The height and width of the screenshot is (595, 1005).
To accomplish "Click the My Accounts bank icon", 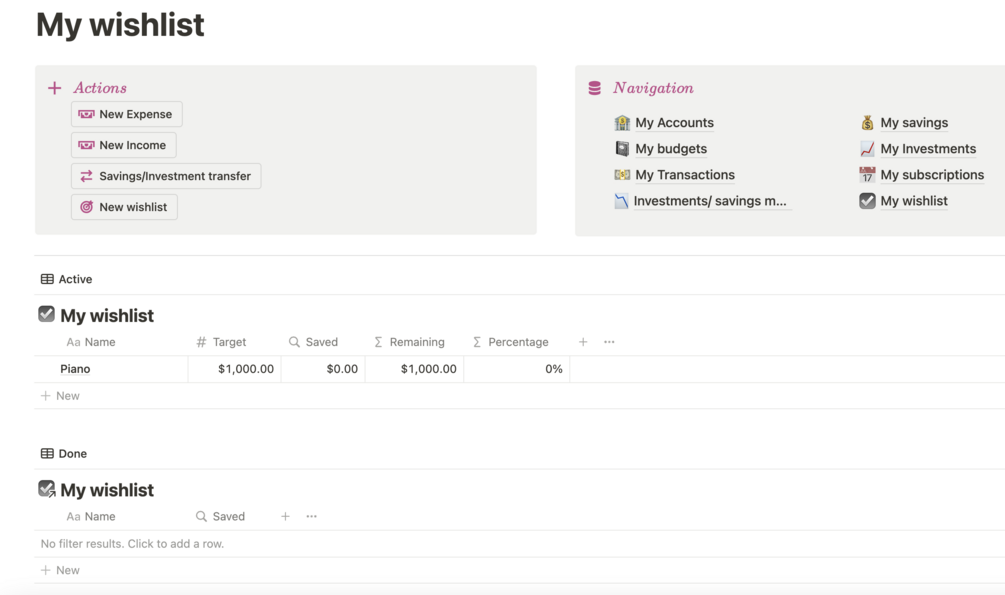I will tap(622, 123).
